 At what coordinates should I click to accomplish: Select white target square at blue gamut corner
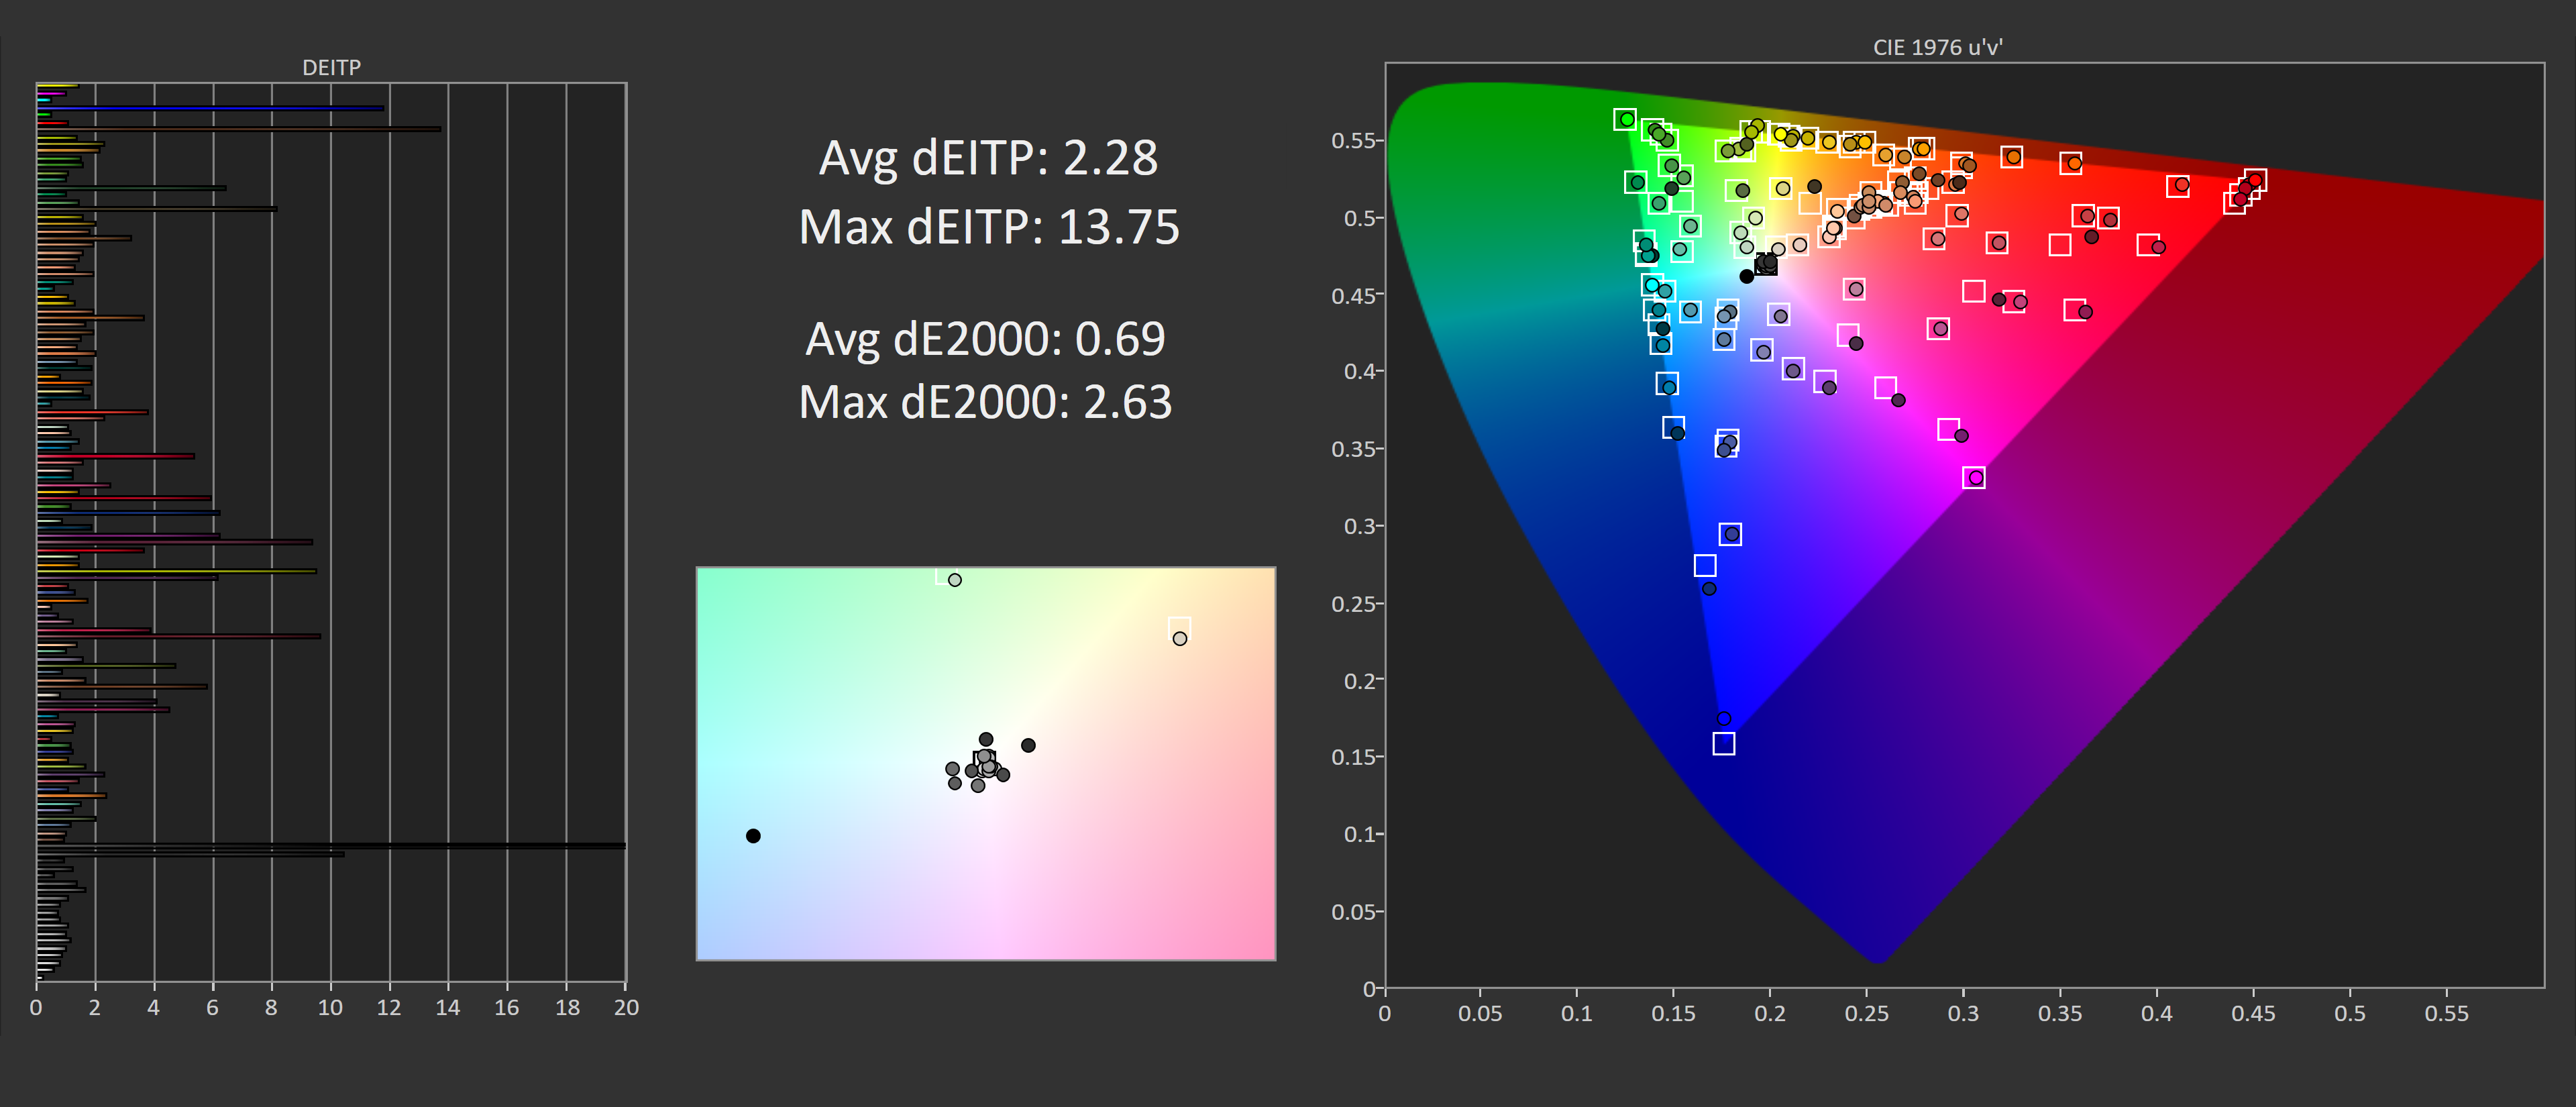click(1723, 744)
